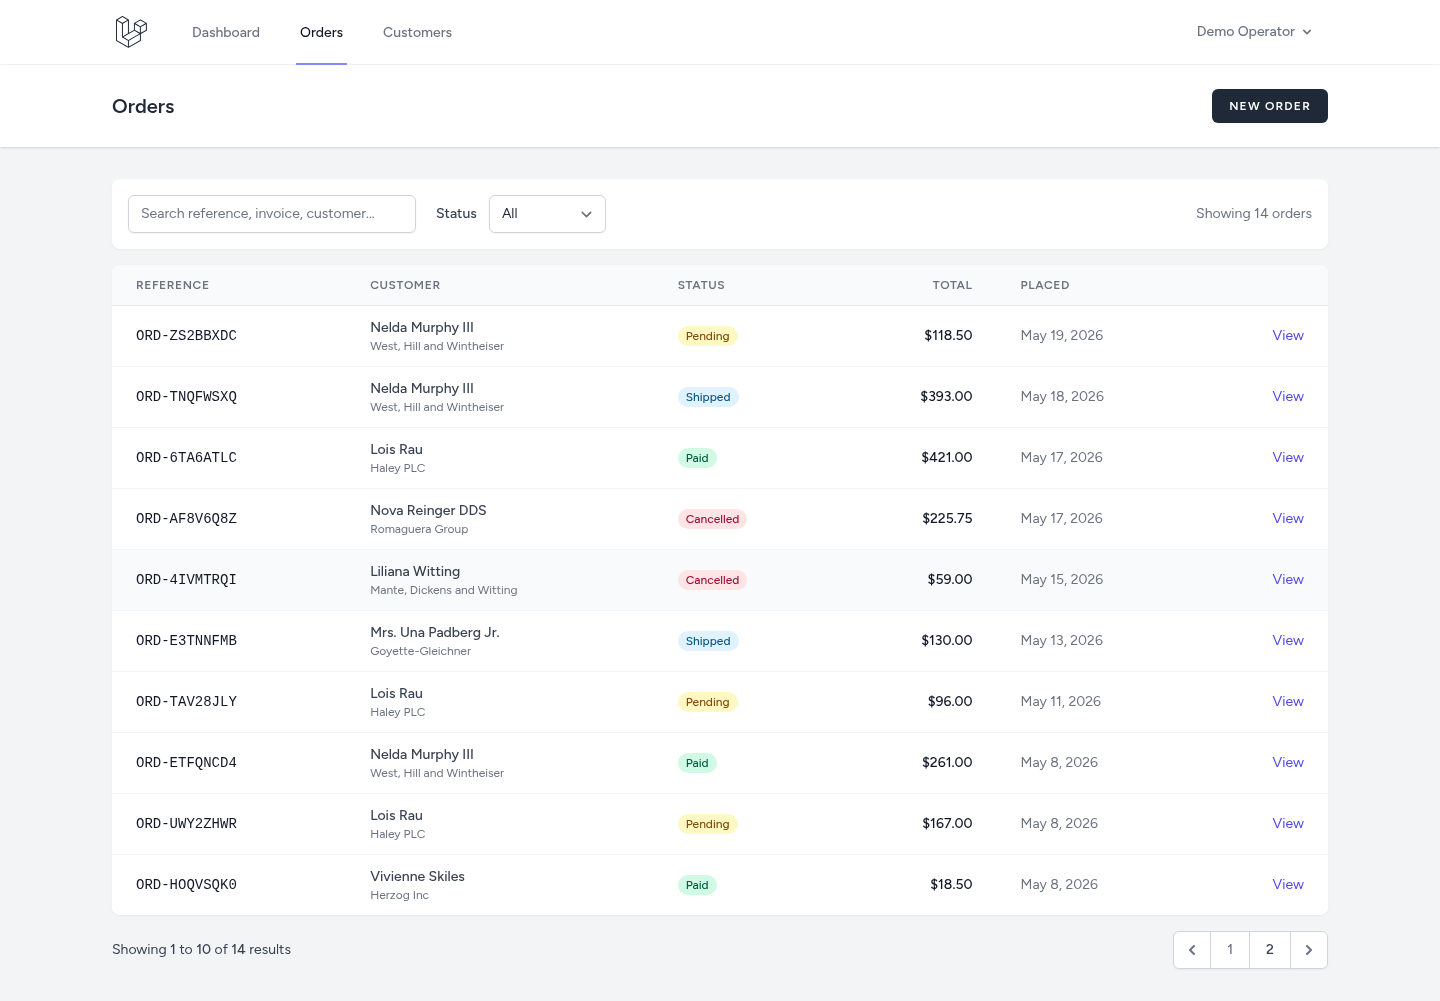Viewport: 1440px width, 1001px height.
Task: Click reference ORD-UWY2ZHWR text
Action: pos(186,824)
